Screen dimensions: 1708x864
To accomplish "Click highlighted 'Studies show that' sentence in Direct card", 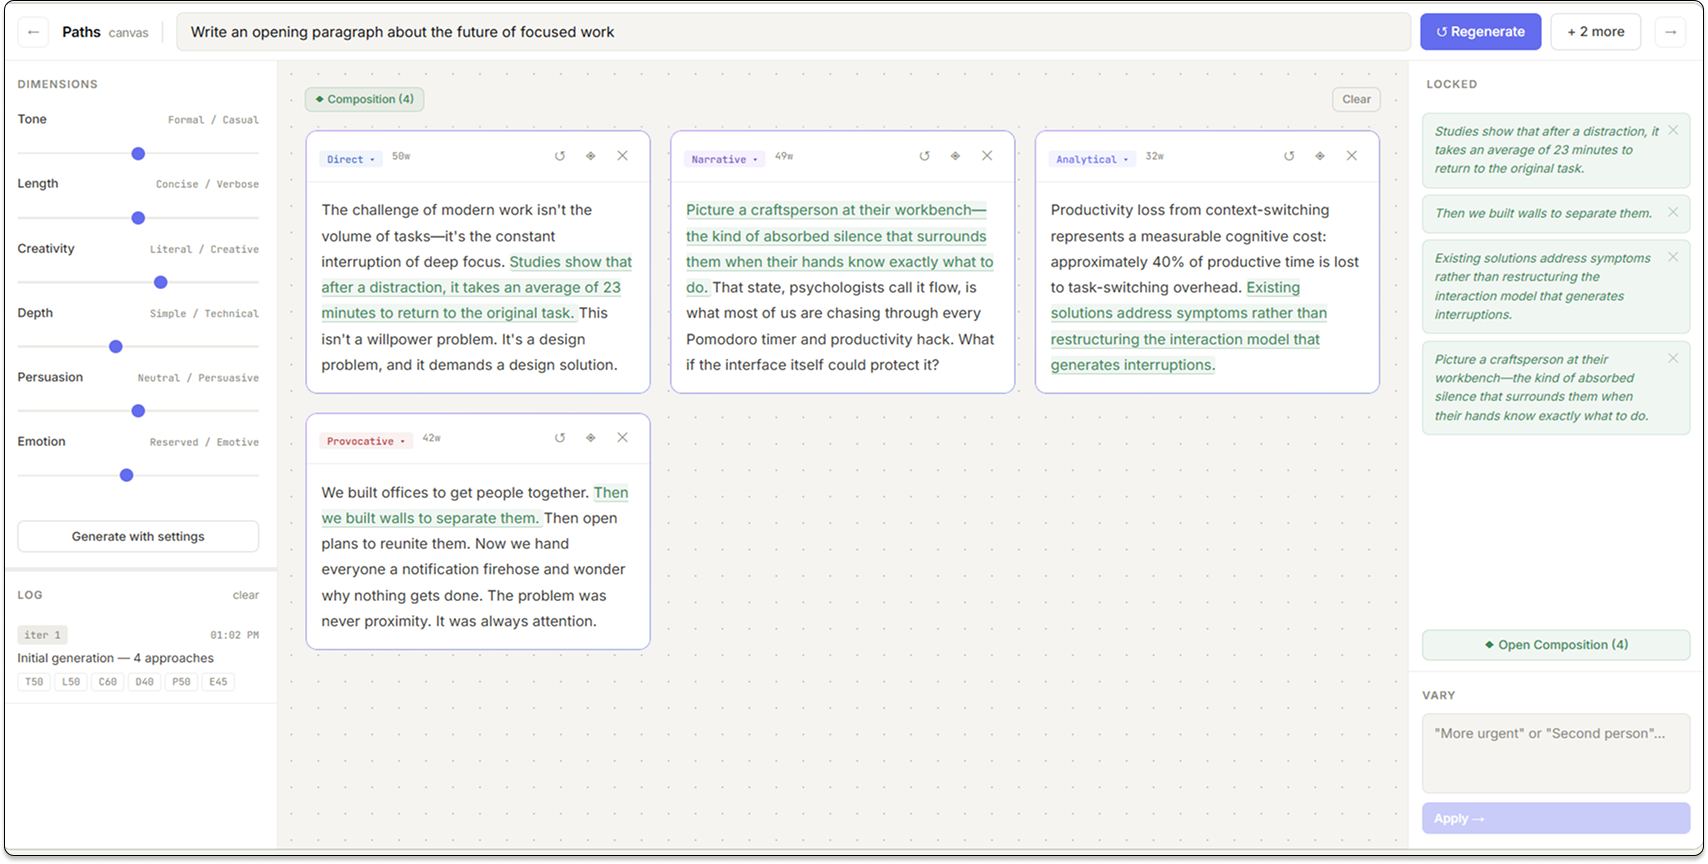I will [476, 287].
